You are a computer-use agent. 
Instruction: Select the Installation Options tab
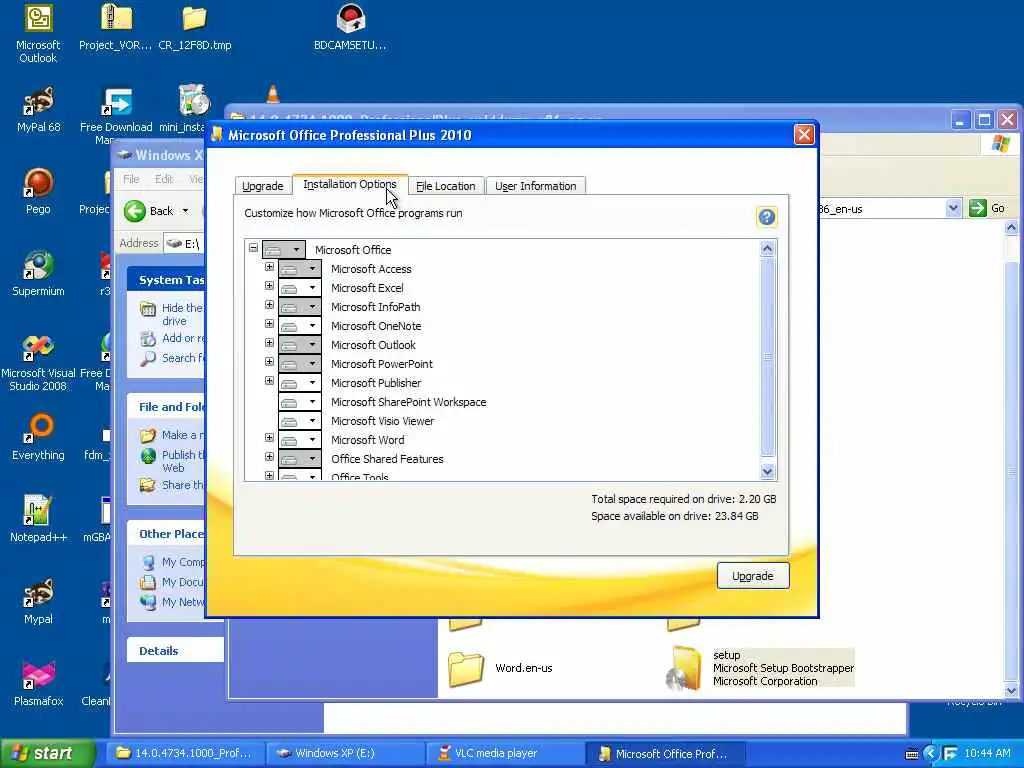tap(350, 184)
